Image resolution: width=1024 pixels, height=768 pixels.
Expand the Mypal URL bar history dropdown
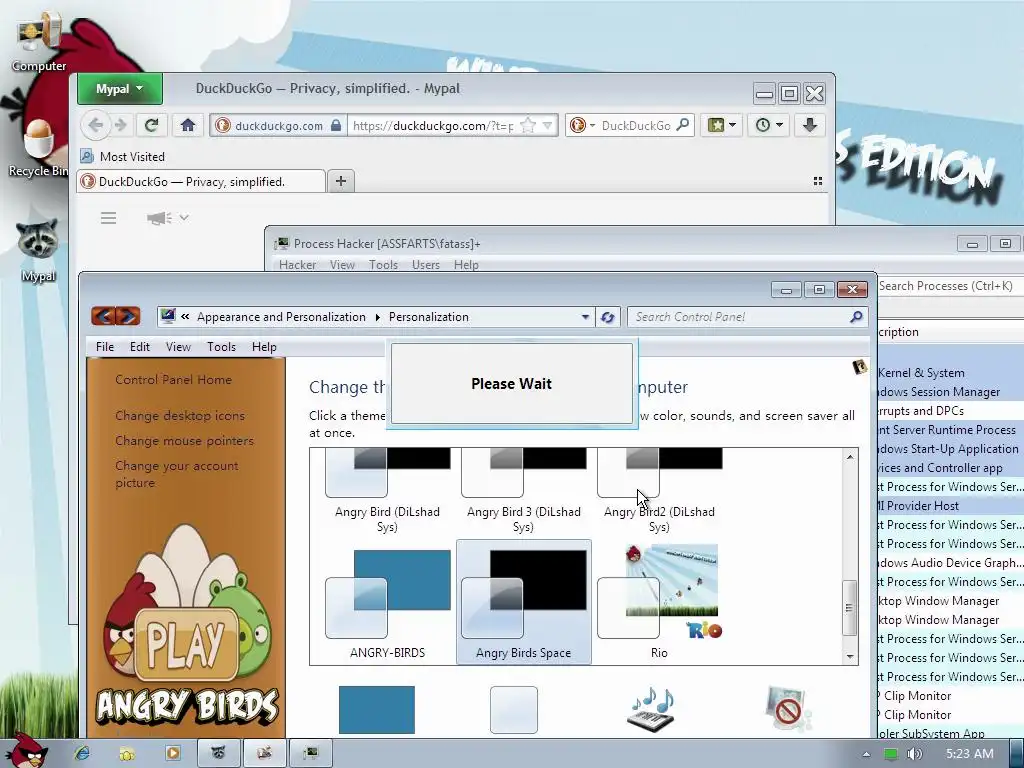[x=548, y=125]
